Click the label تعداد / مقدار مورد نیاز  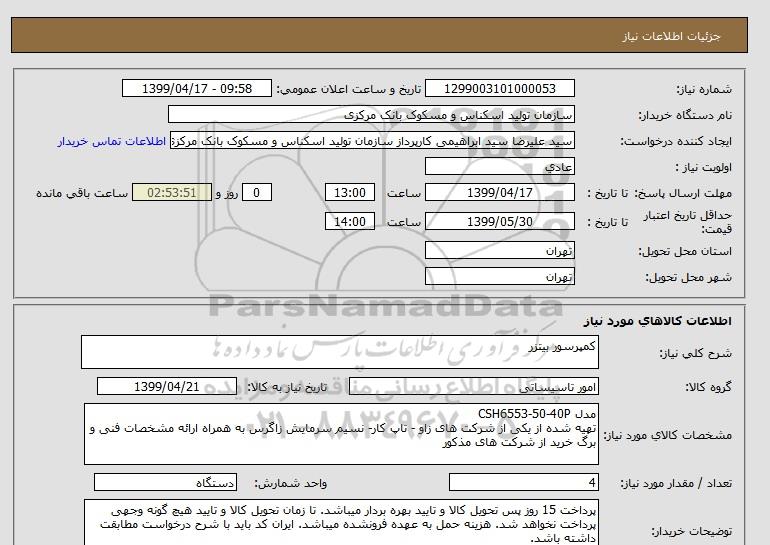point(676,484)
